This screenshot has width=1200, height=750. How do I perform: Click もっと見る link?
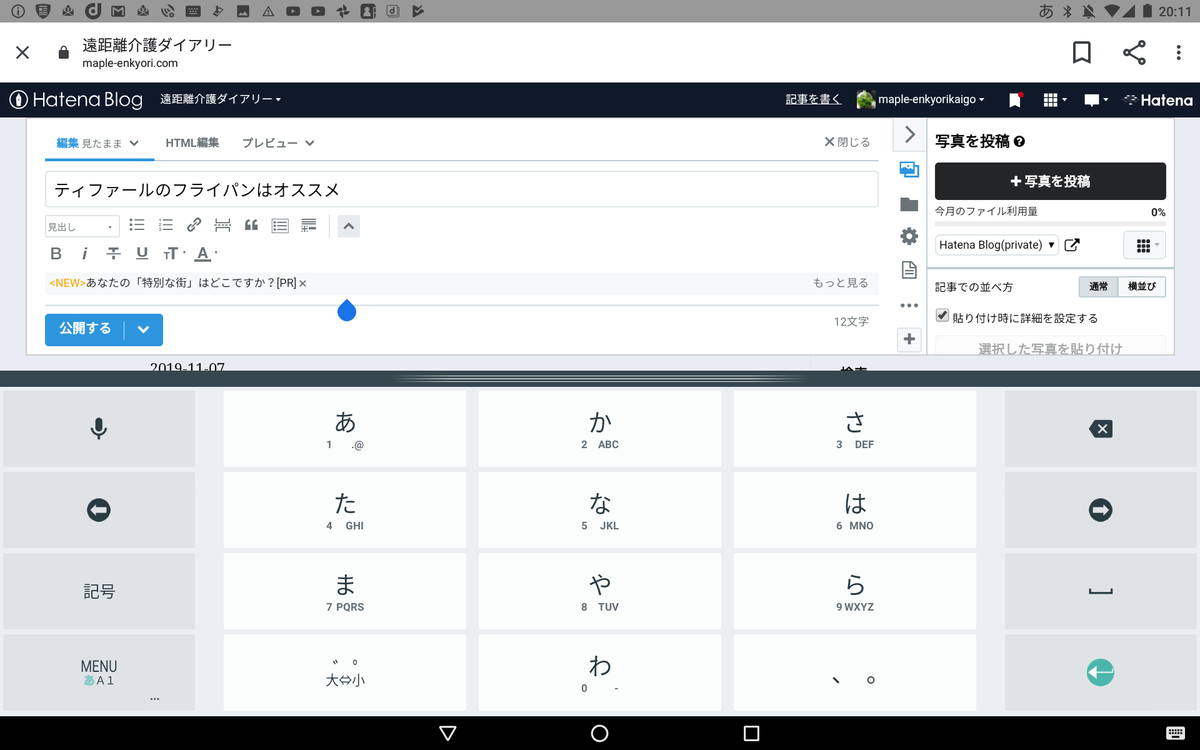tap(841, 283)
